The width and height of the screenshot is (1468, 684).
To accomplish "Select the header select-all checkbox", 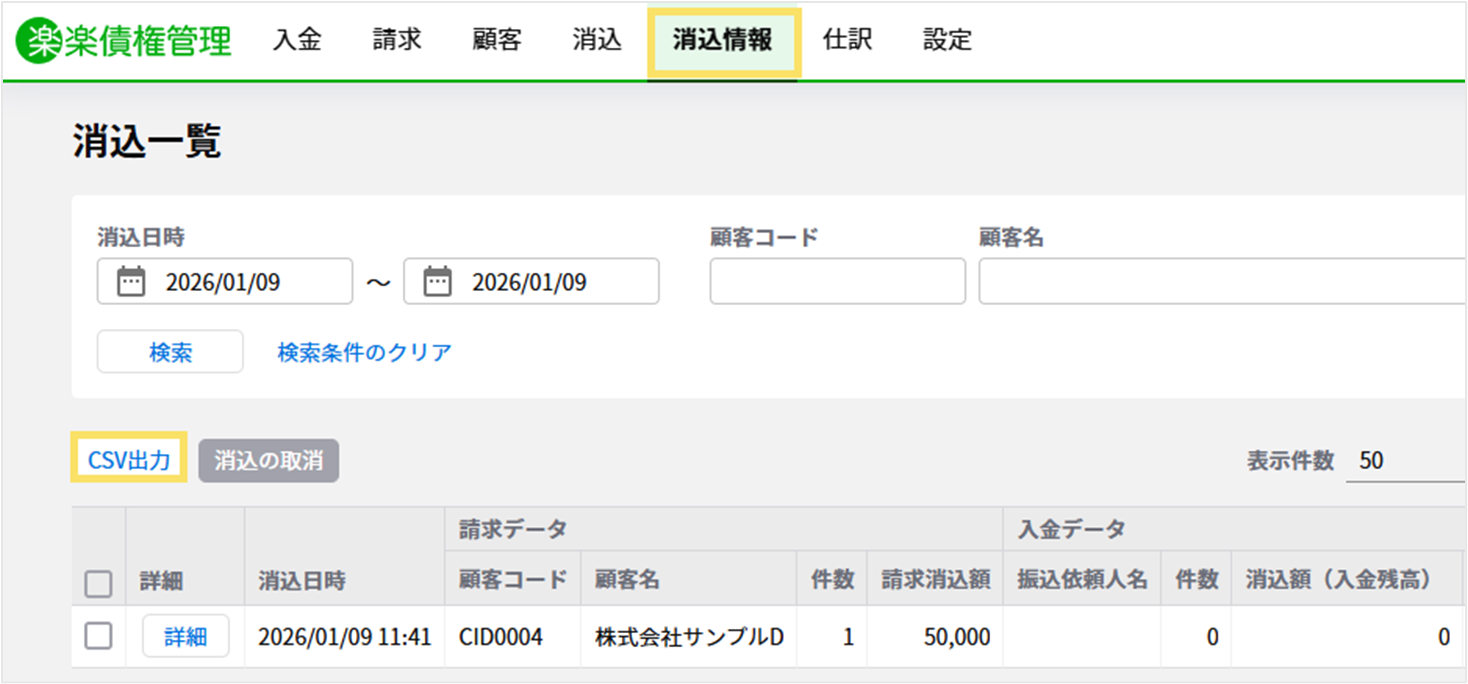I will tap(98, 583).
